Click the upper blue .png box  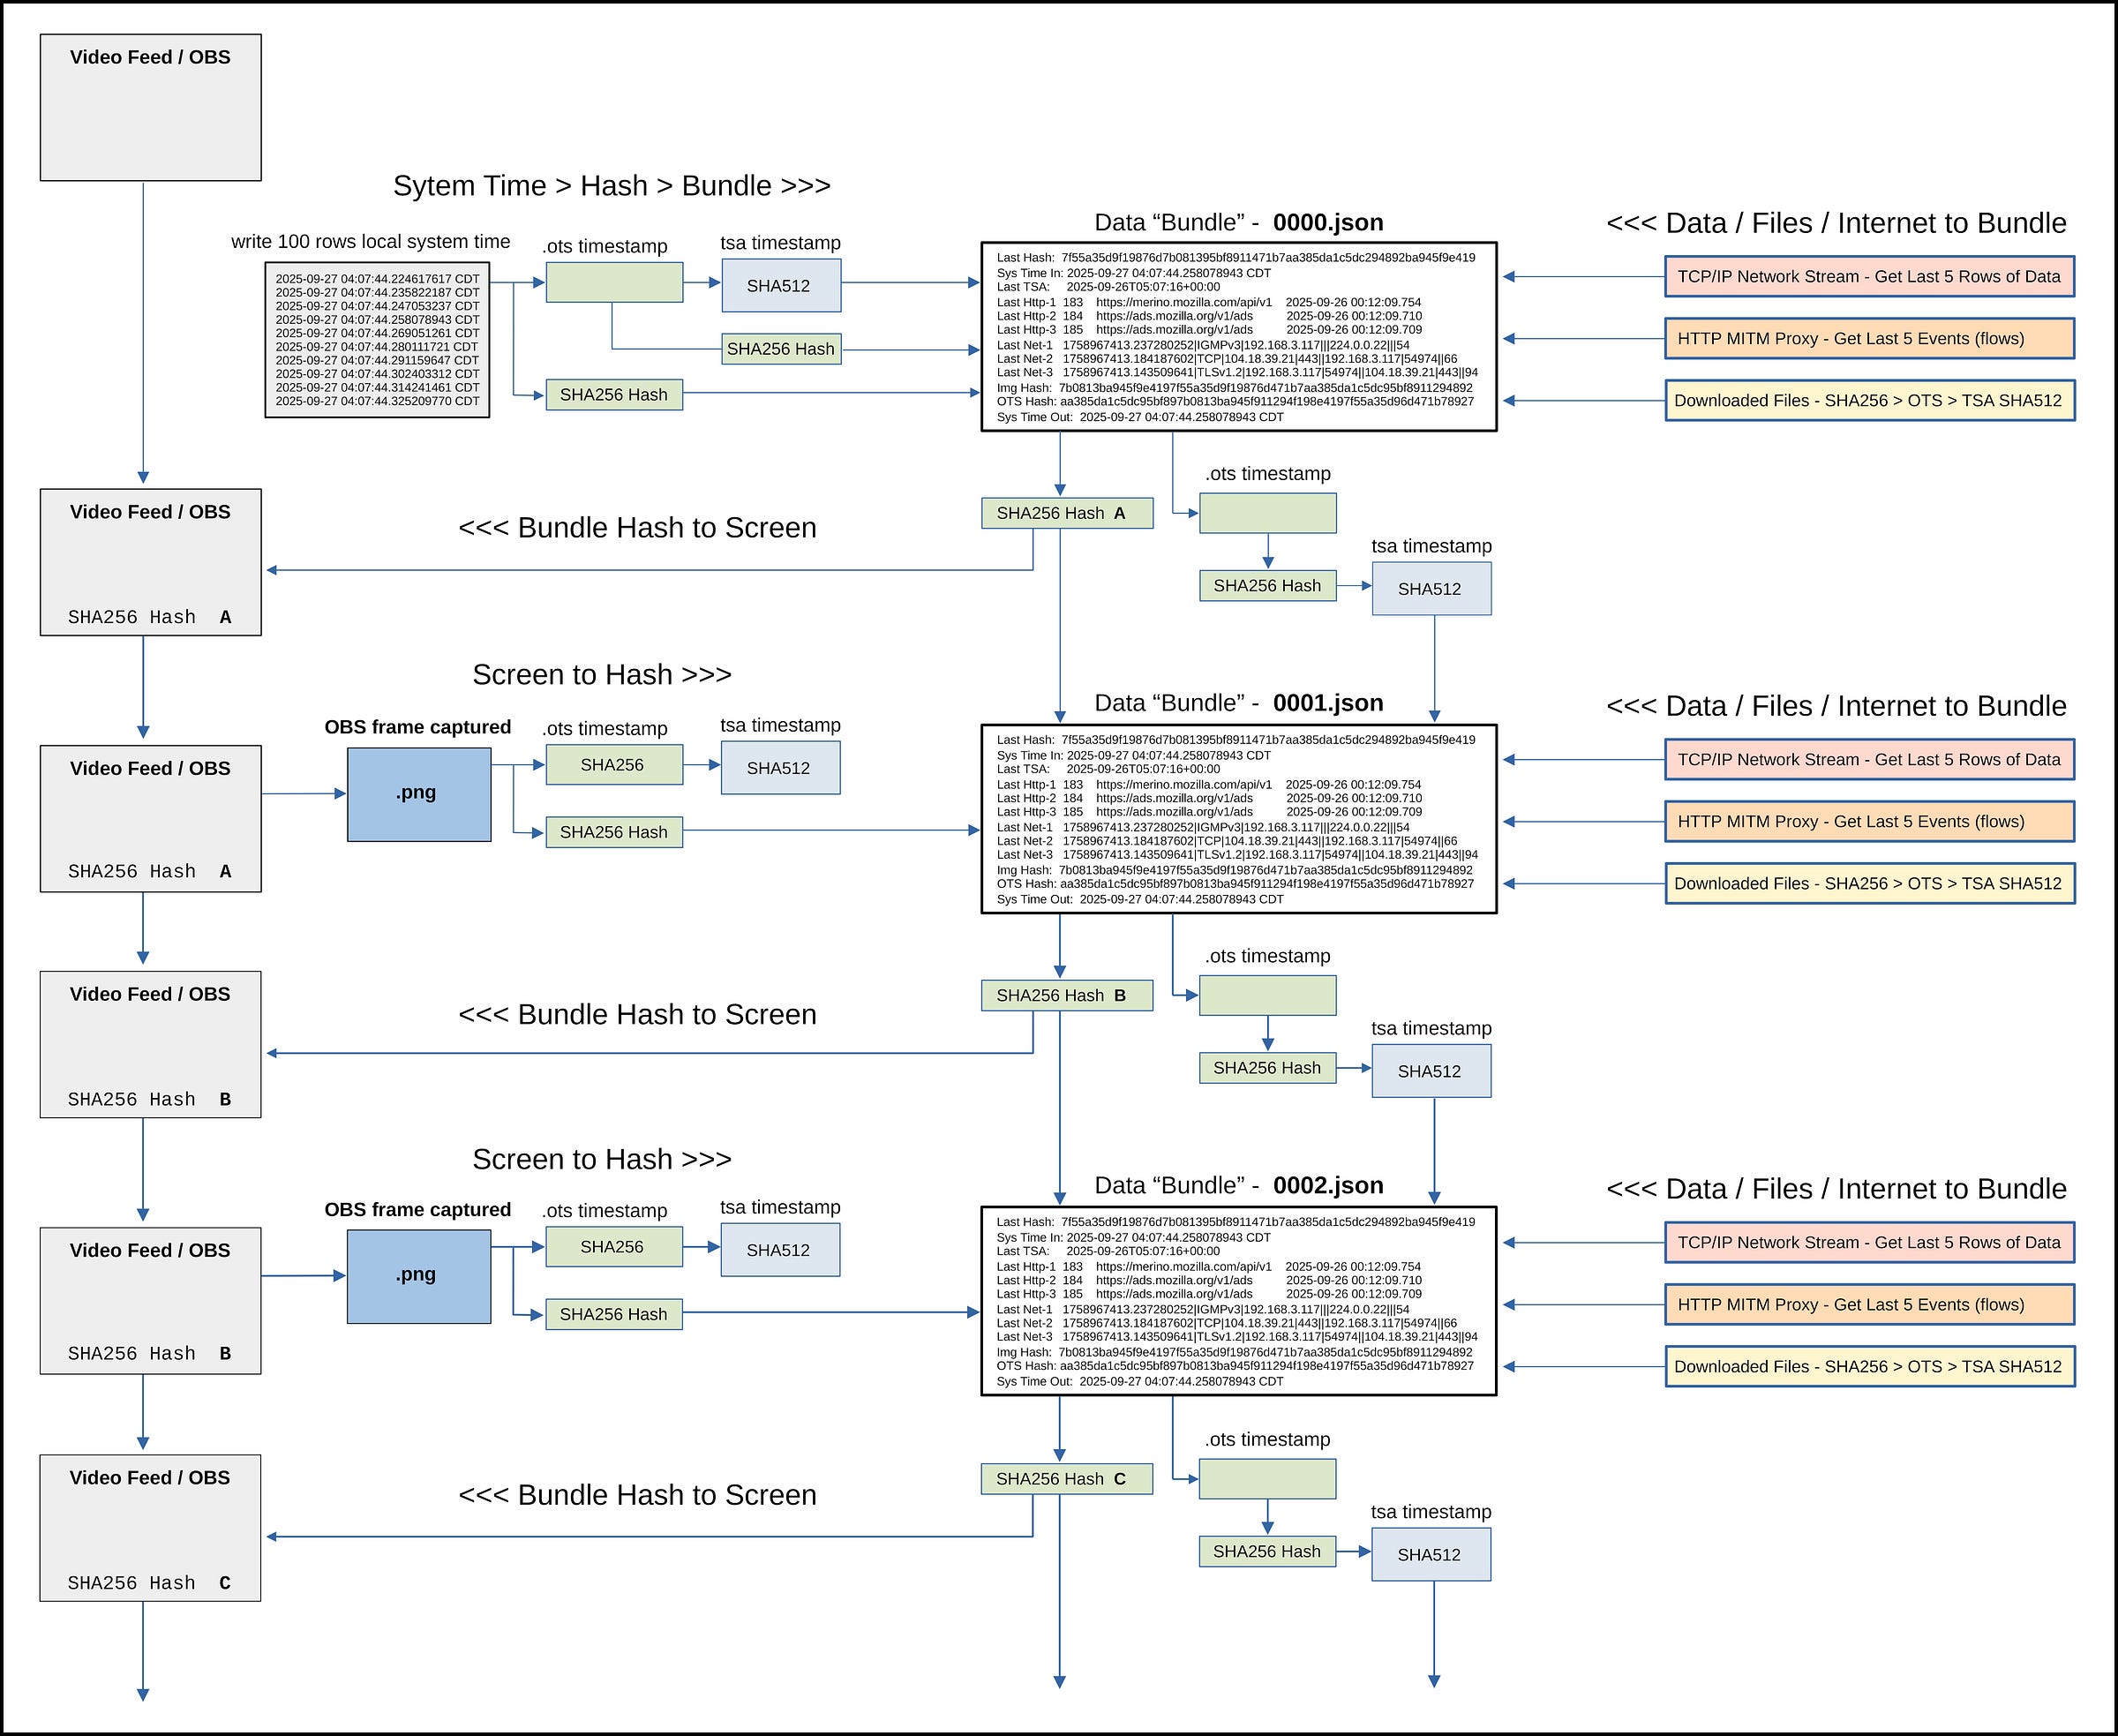pyautogui.click(x=418, y=794)
